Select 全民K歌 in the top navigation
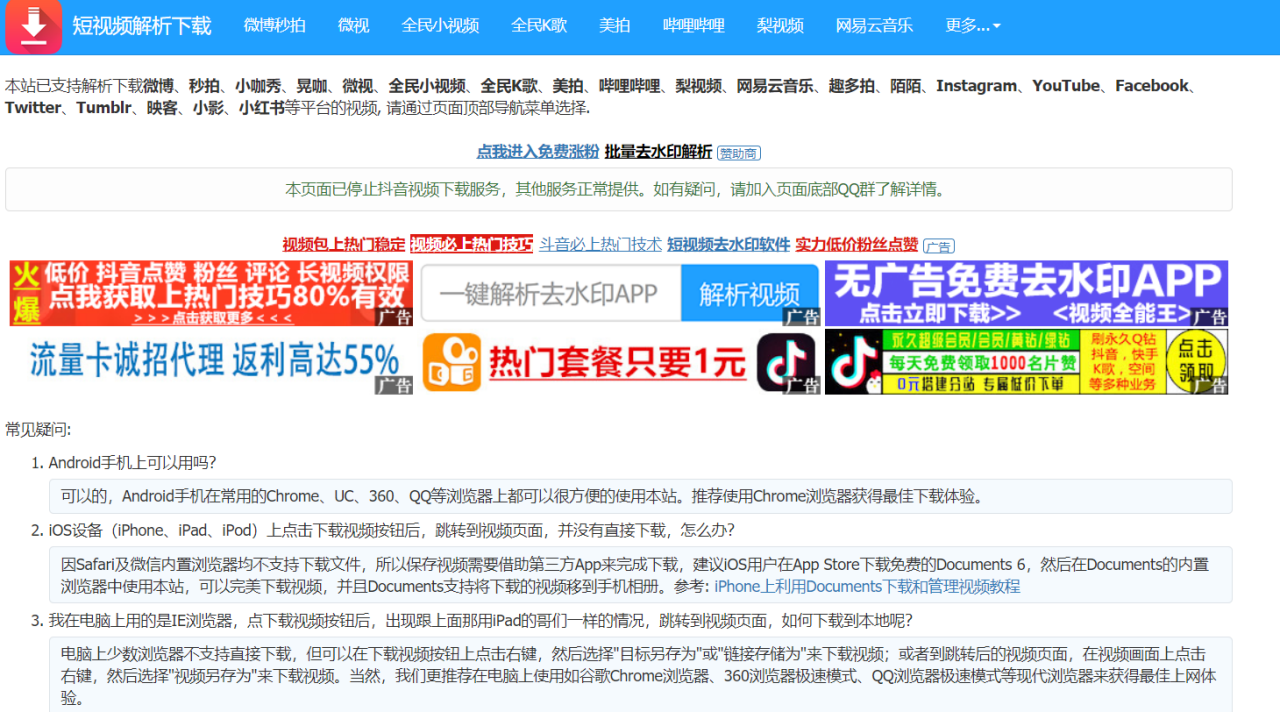This screenshot has height=712, width=1280. [539, 26]
